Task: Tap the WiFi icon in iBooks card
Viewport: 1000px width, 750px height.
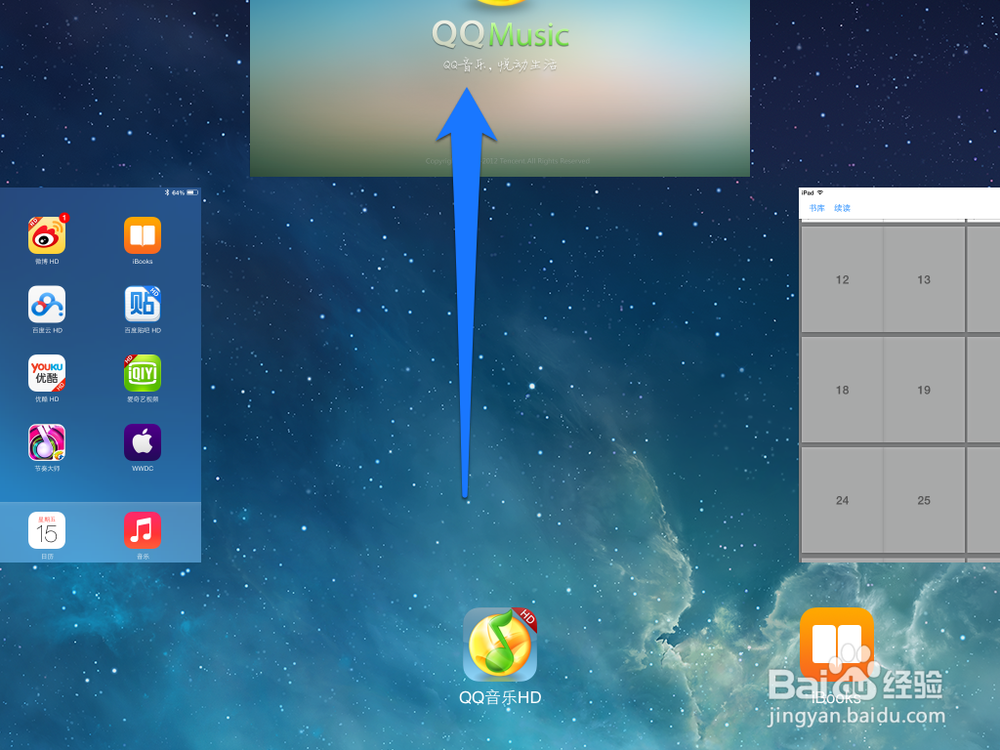Action: point(820,193)
